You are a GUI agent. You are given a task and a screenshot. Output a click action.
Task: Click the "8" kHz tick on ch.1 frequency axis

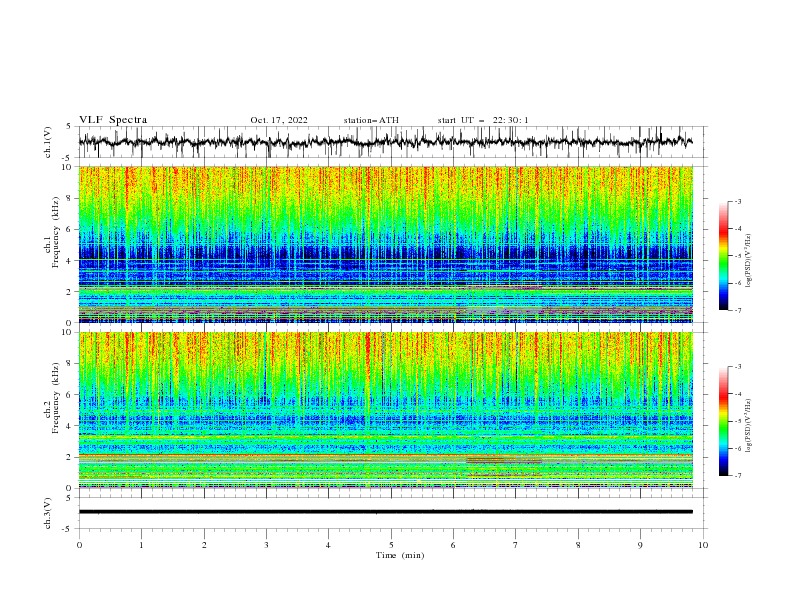point(69,198)
